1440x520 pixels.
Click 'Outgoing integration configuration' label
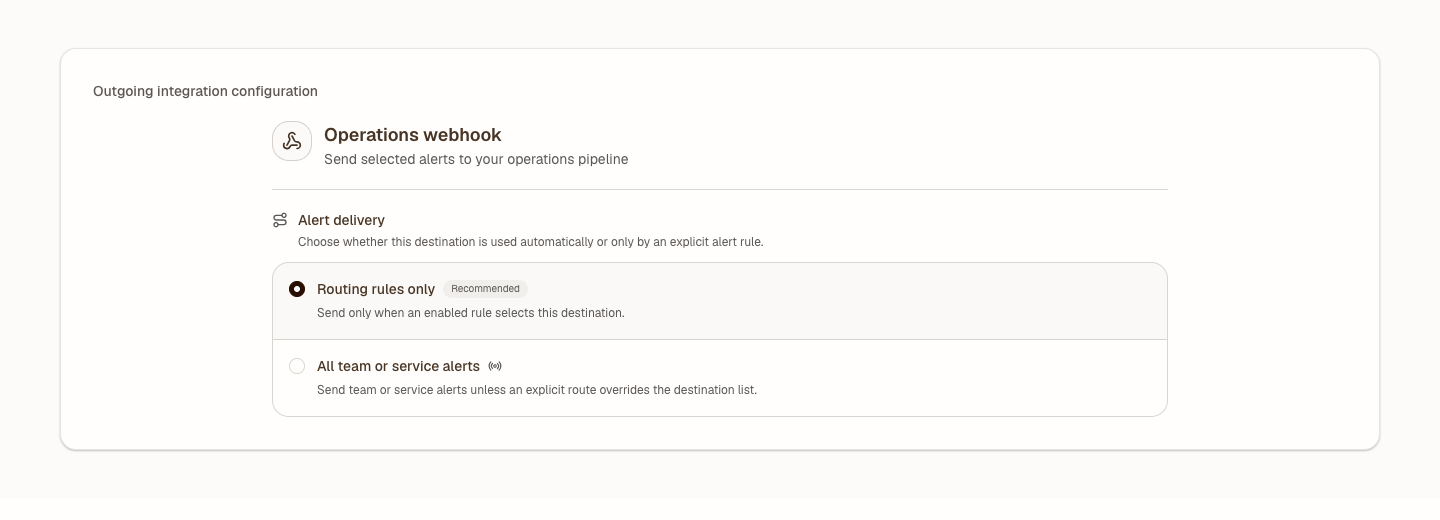click(205, 91)
